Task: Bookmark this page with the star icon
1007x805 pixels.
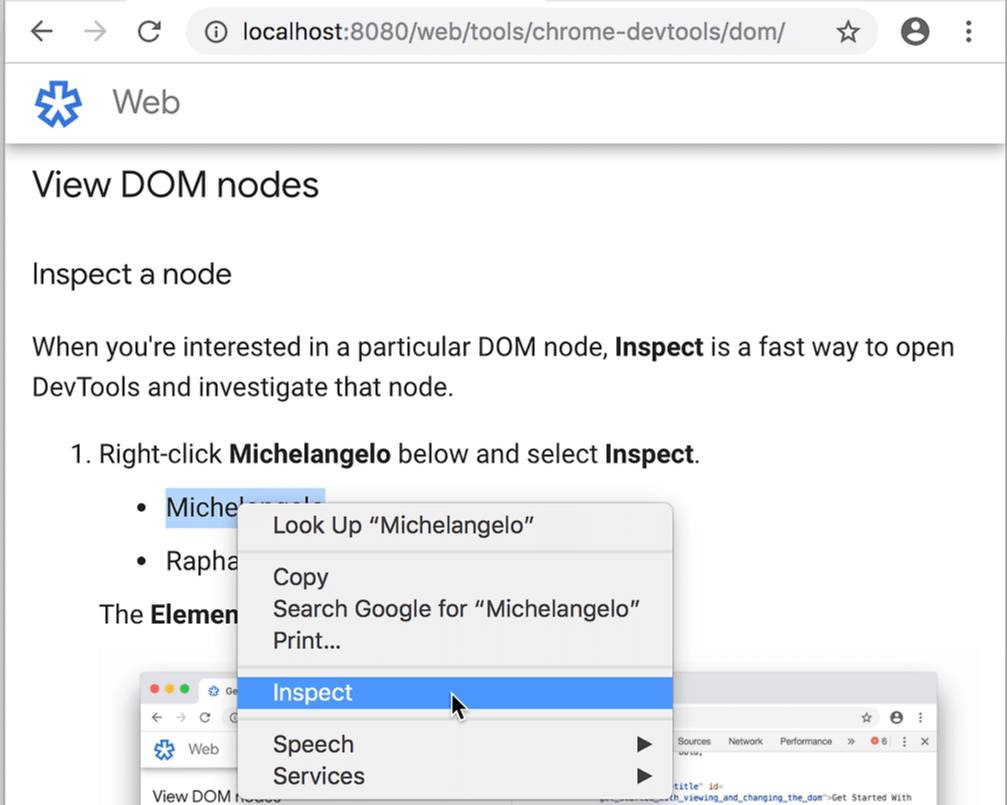Action: coord(848,31)
